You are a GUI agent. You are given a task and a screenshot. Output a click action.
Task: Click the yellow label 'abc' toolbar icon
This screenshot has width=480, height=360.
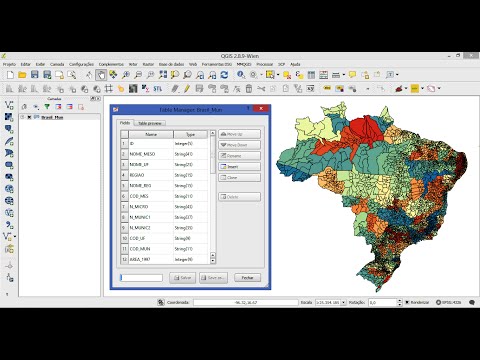point(327,88)
